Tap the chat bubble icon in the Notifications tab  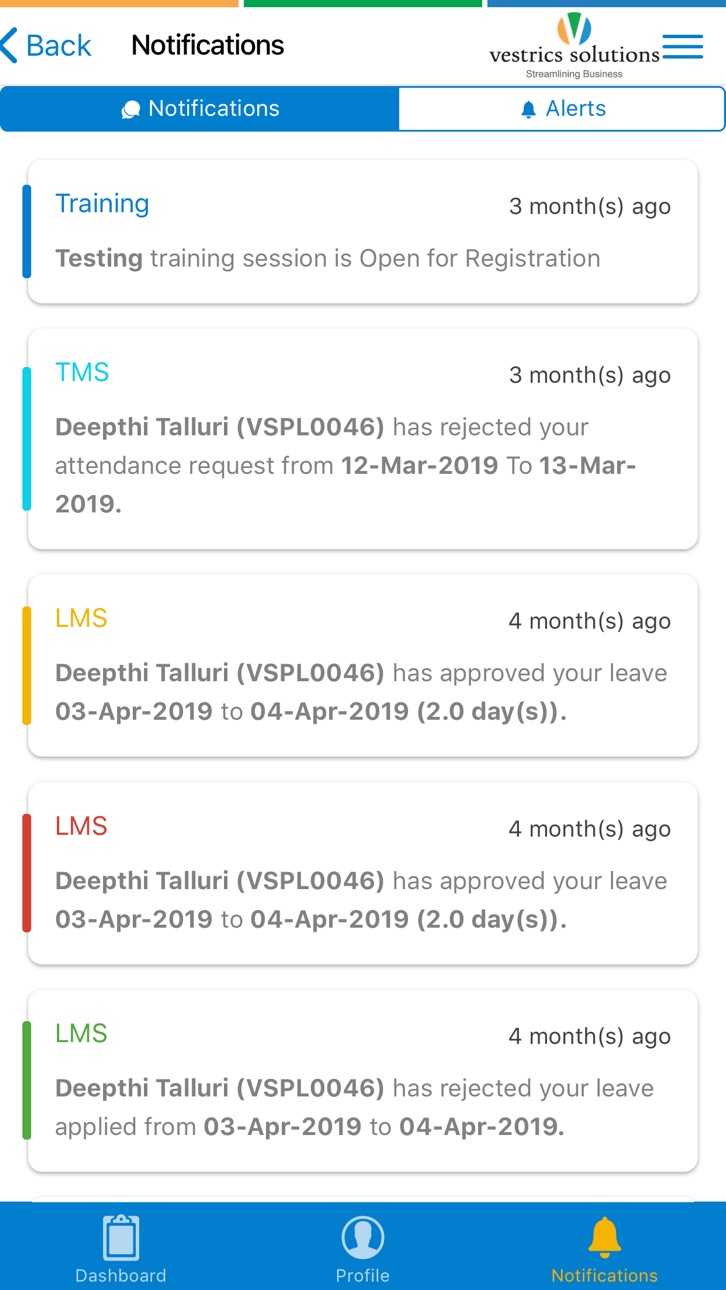(130, 110)
